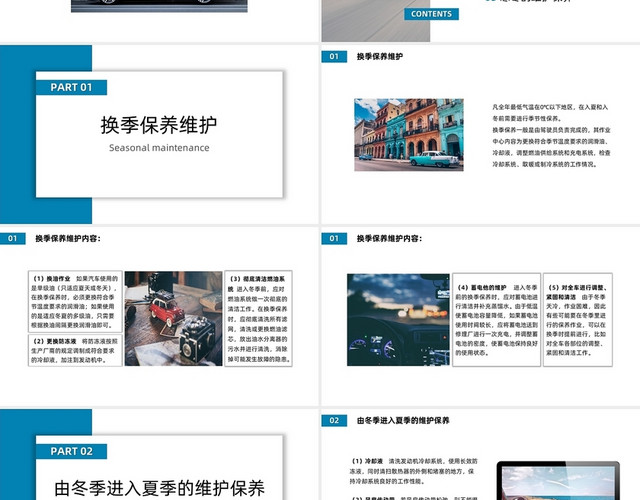Open the gray road photo beside CONTENTS
This screenshot has height=500, width=640.
pos(376,21)
